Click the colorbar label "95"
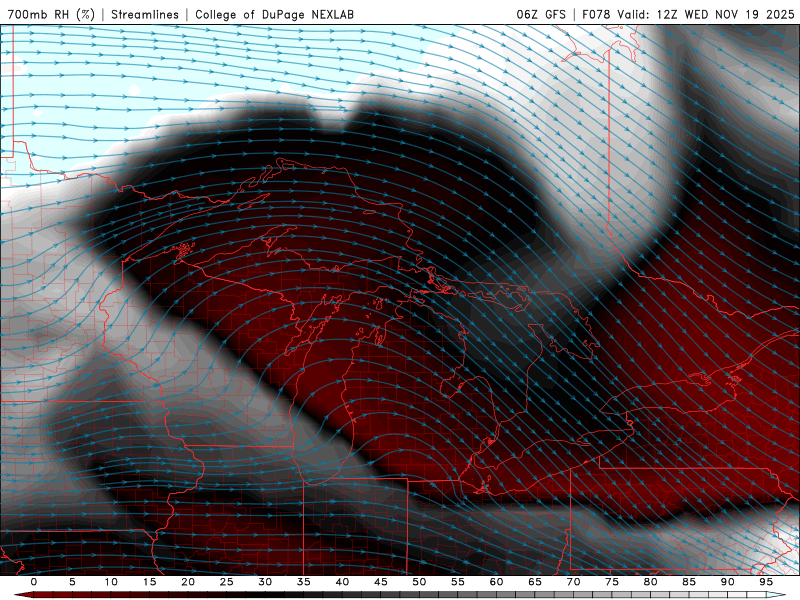800x600 pixels. 765,582
